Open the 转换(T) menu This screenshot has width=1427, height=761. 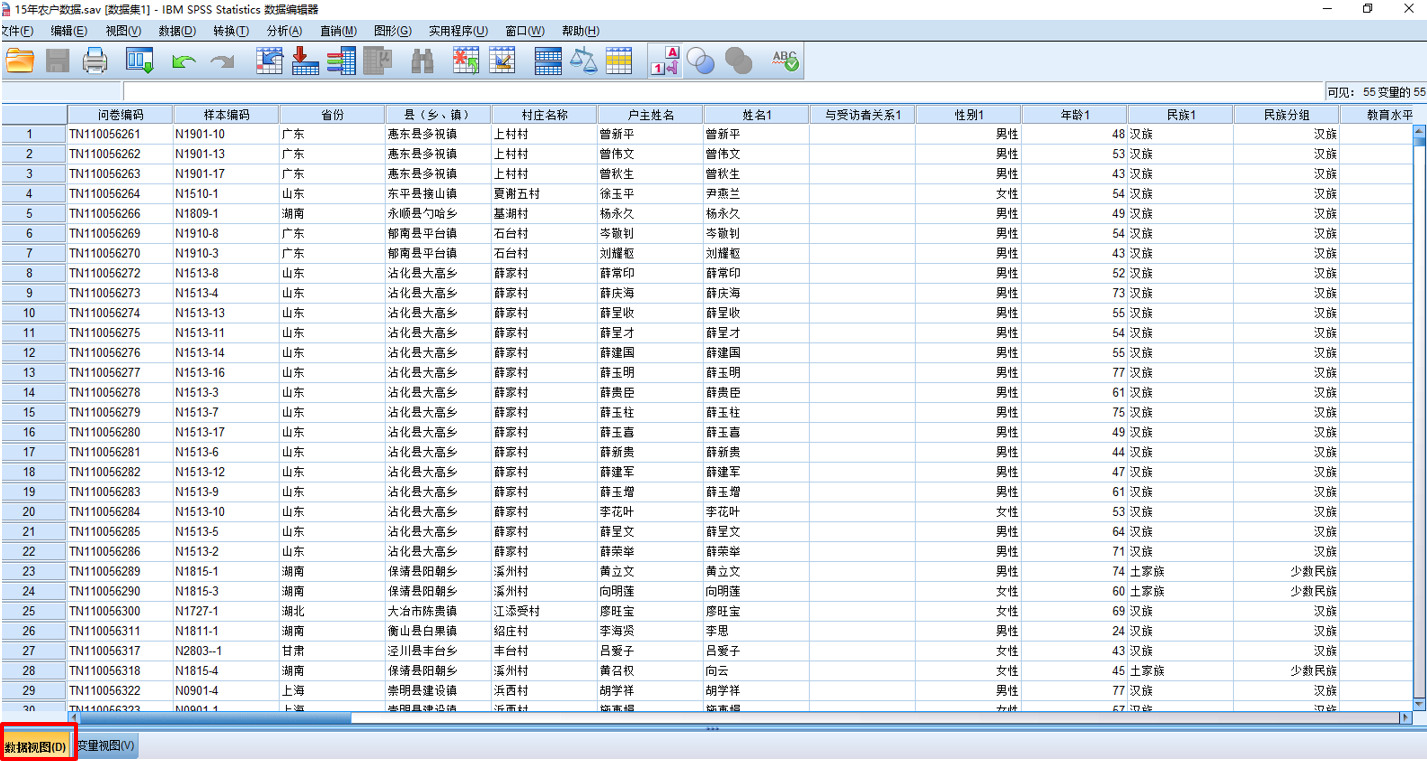click(231, 31)
